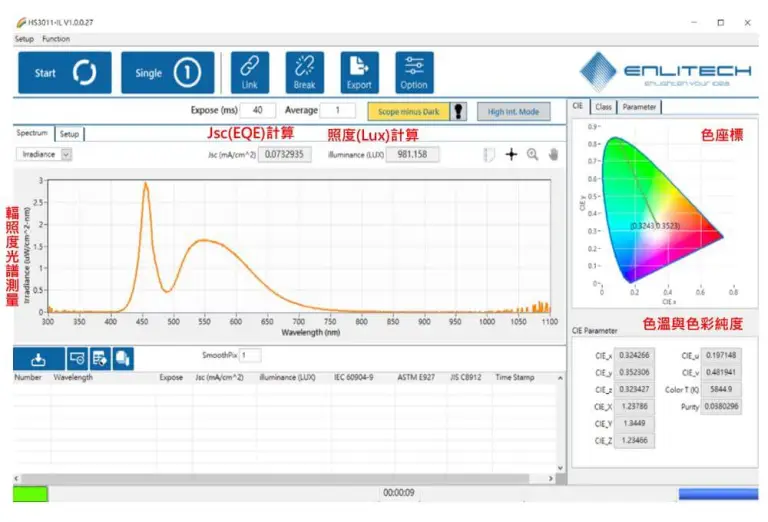Switch to the Parameter tab
Viewport: 768px width, 522px height.
639,107
